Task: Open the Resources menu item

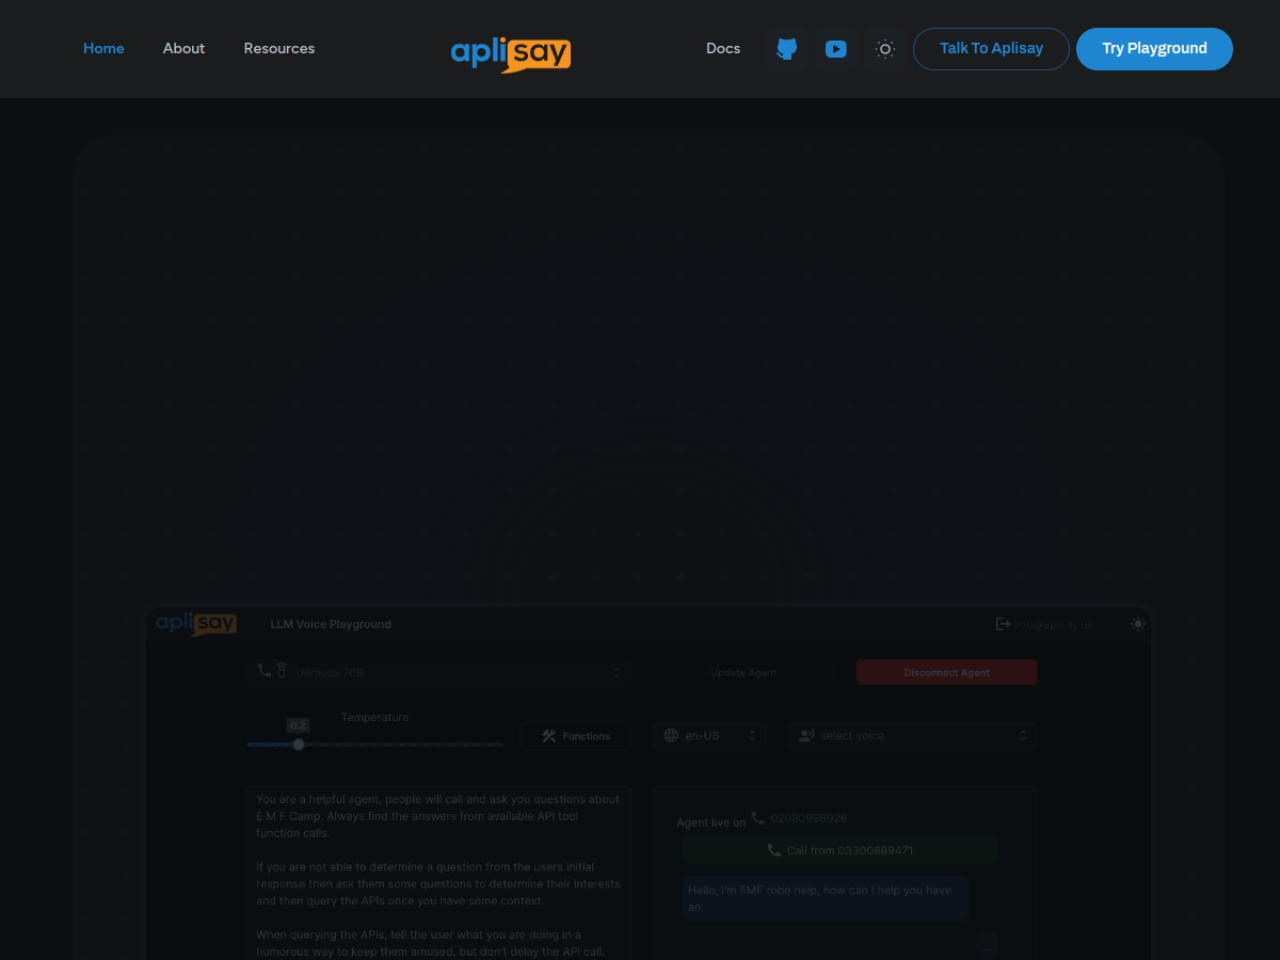Action: pos(279,48)
